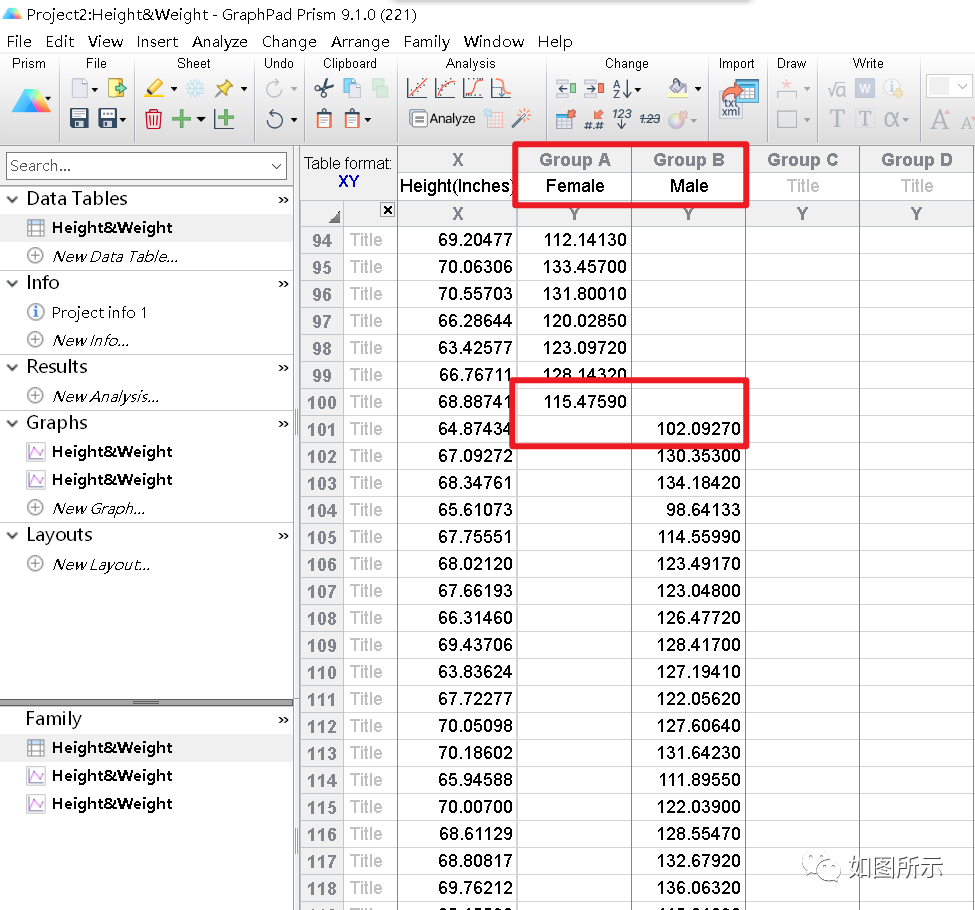975x910 pixels.
Task: Click the yellow highlighter sheet icon
Action: click(154, 88)
